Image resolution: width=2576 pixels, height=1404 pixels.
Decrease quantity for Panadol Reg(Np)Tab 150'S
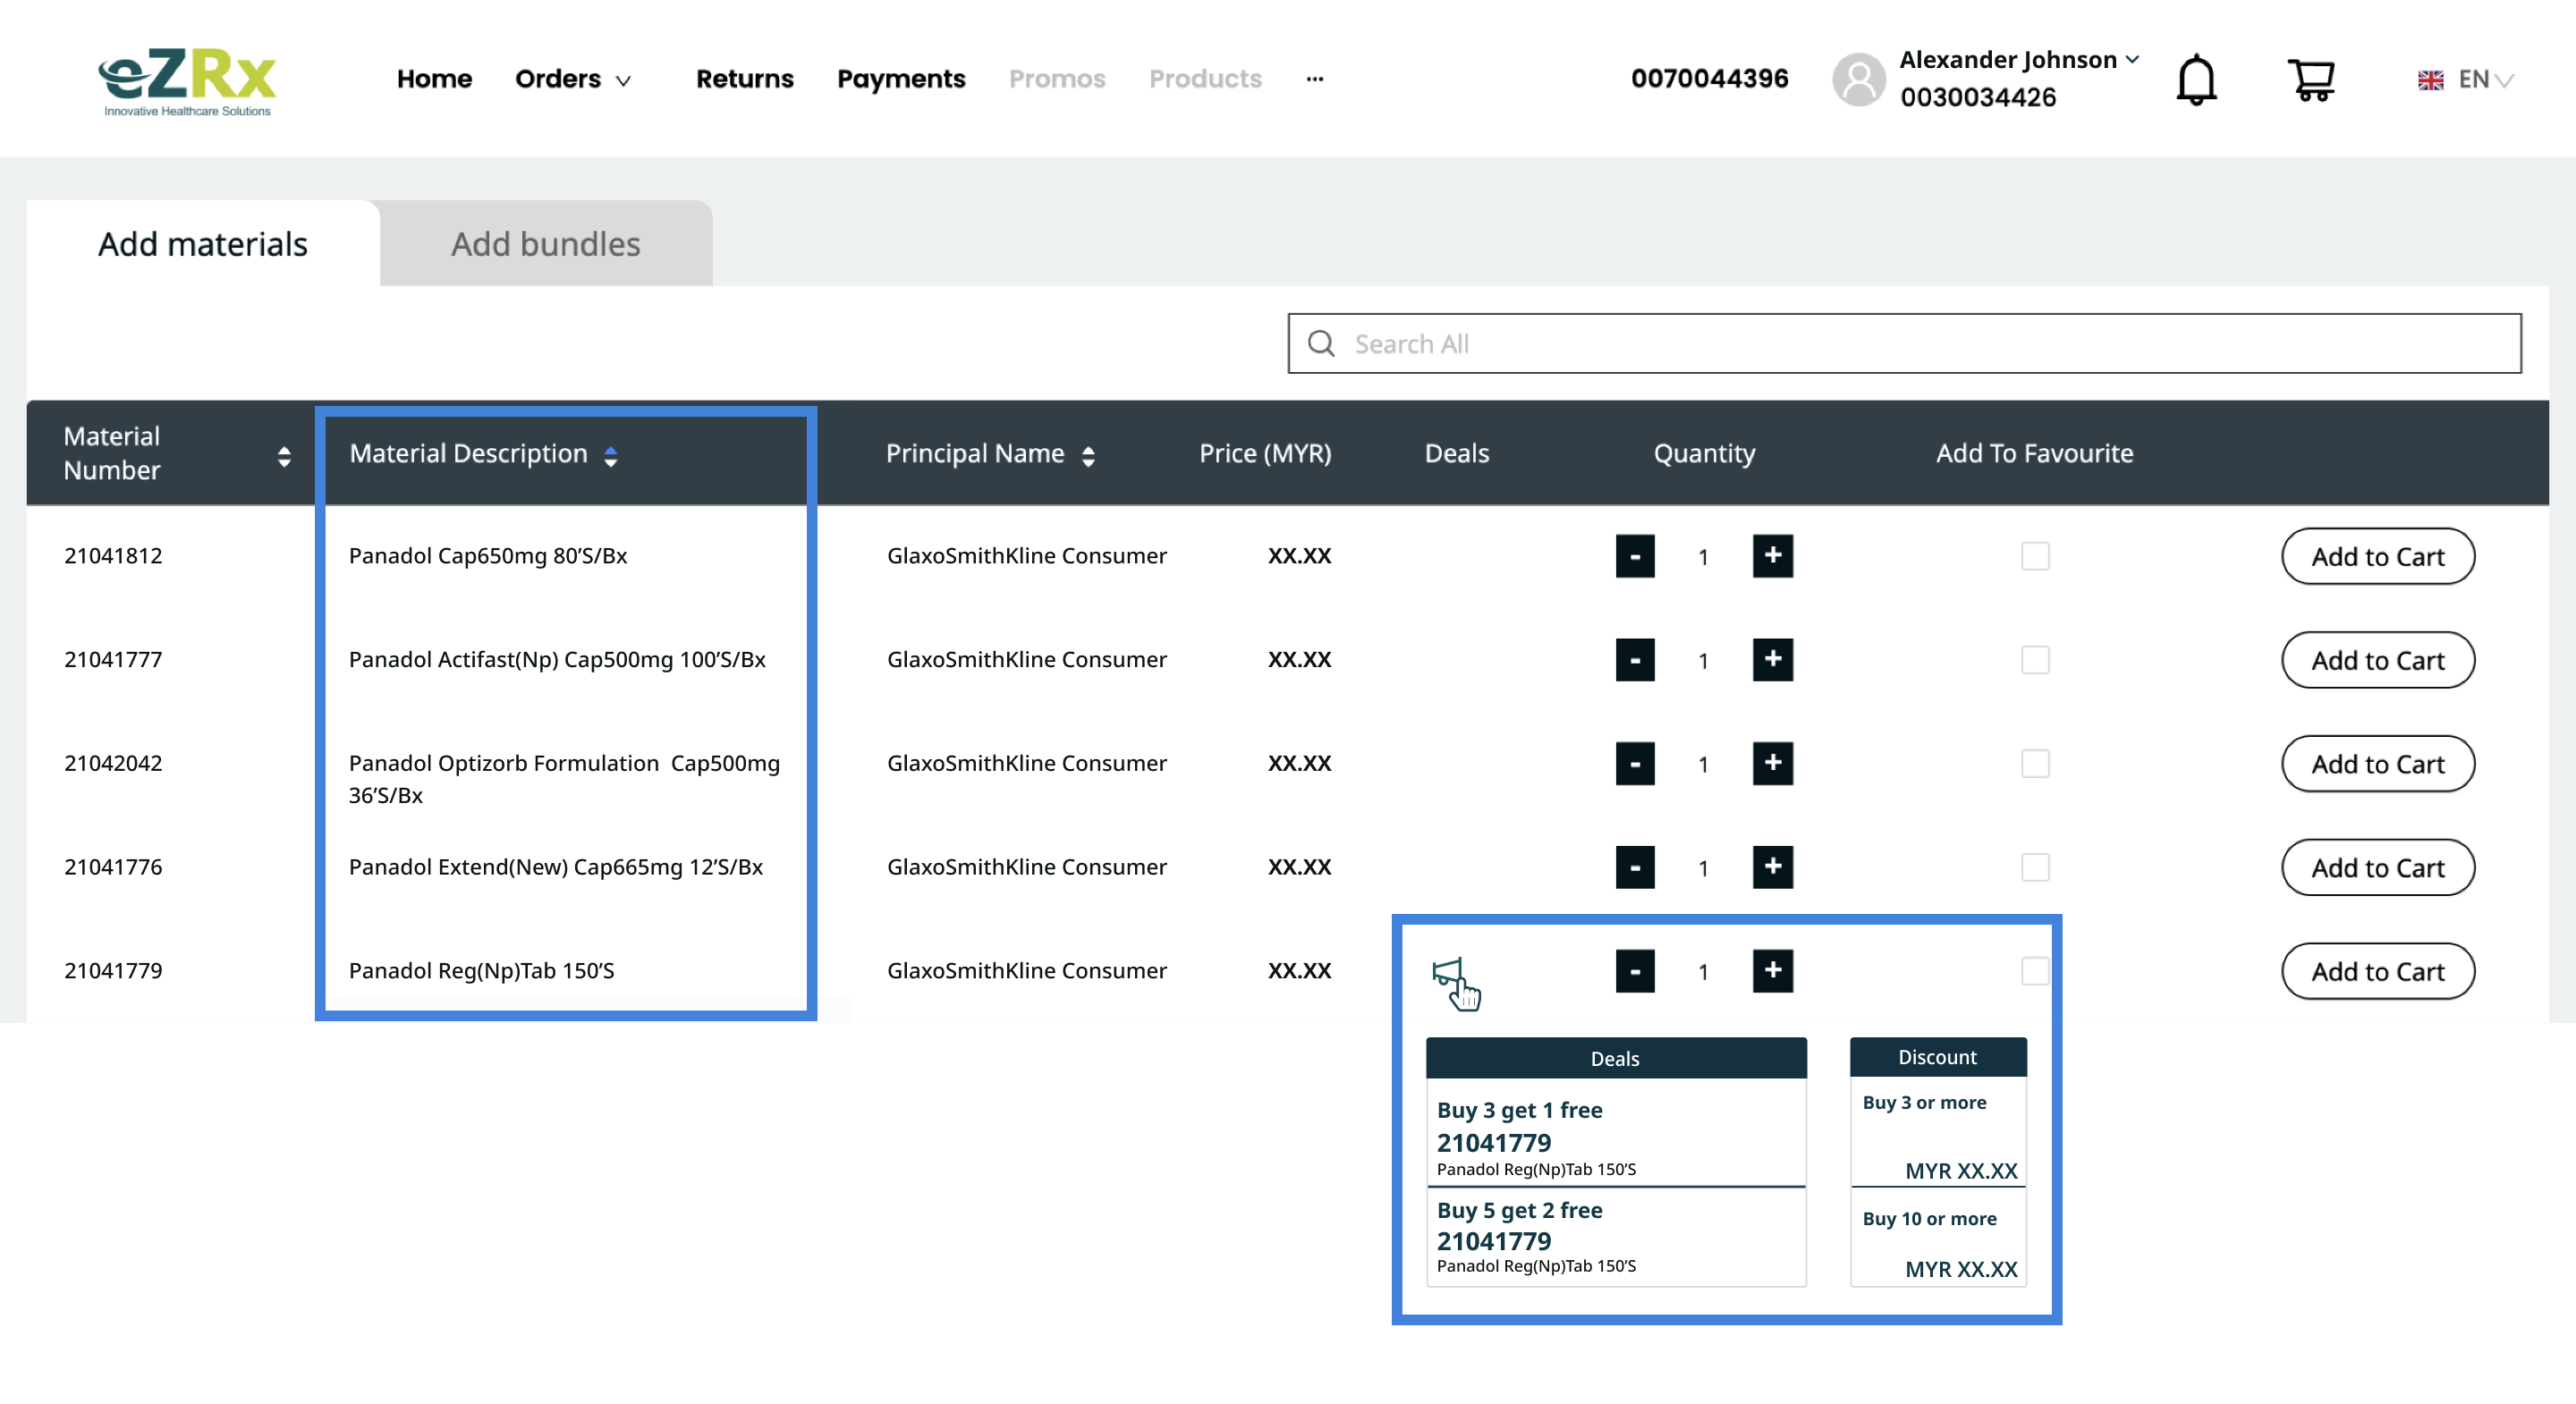1634,972
